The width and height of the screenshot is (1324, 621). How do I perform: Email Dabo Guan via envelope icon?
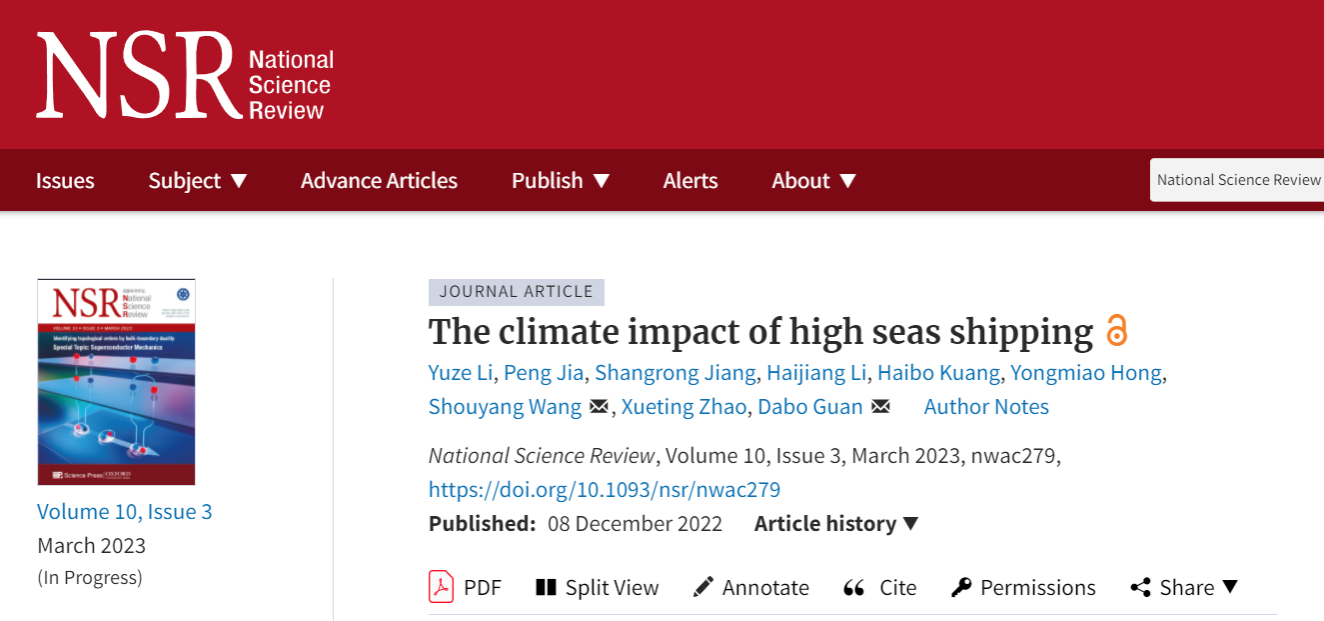pyautogui.click(x=880, y=407)
